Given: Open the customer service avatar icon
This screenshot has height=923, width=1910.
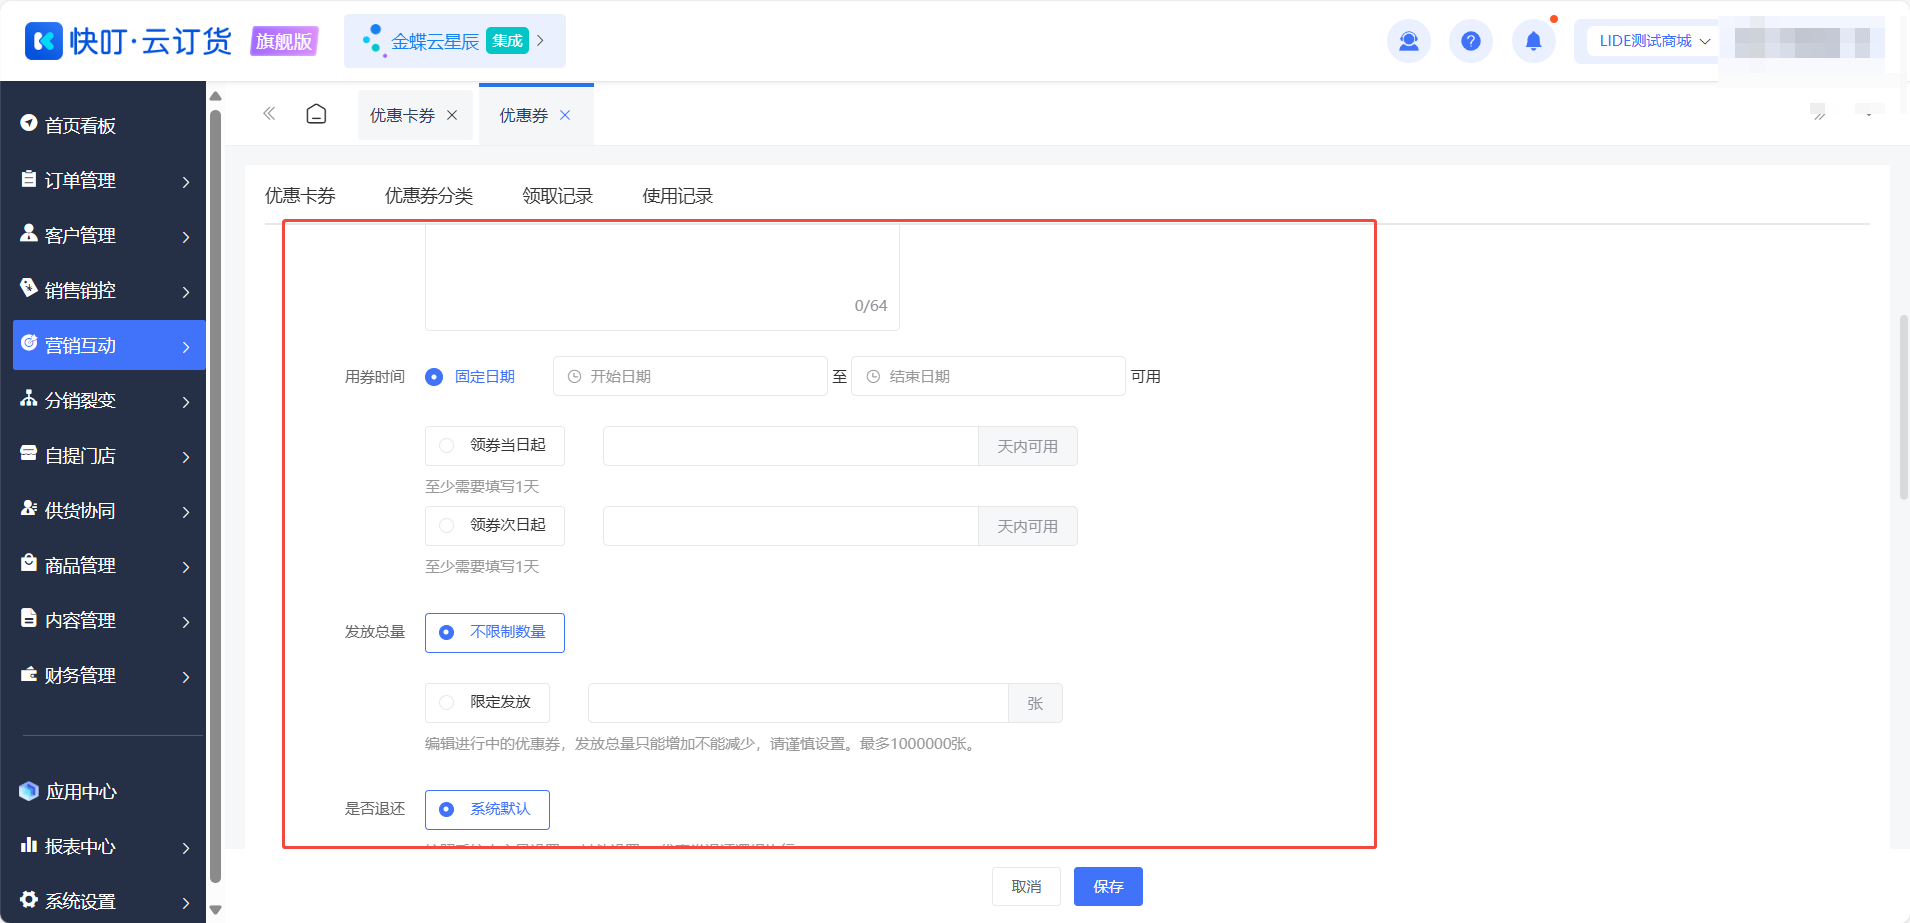Looking at the screenshot, I should tap(1408, 41).
